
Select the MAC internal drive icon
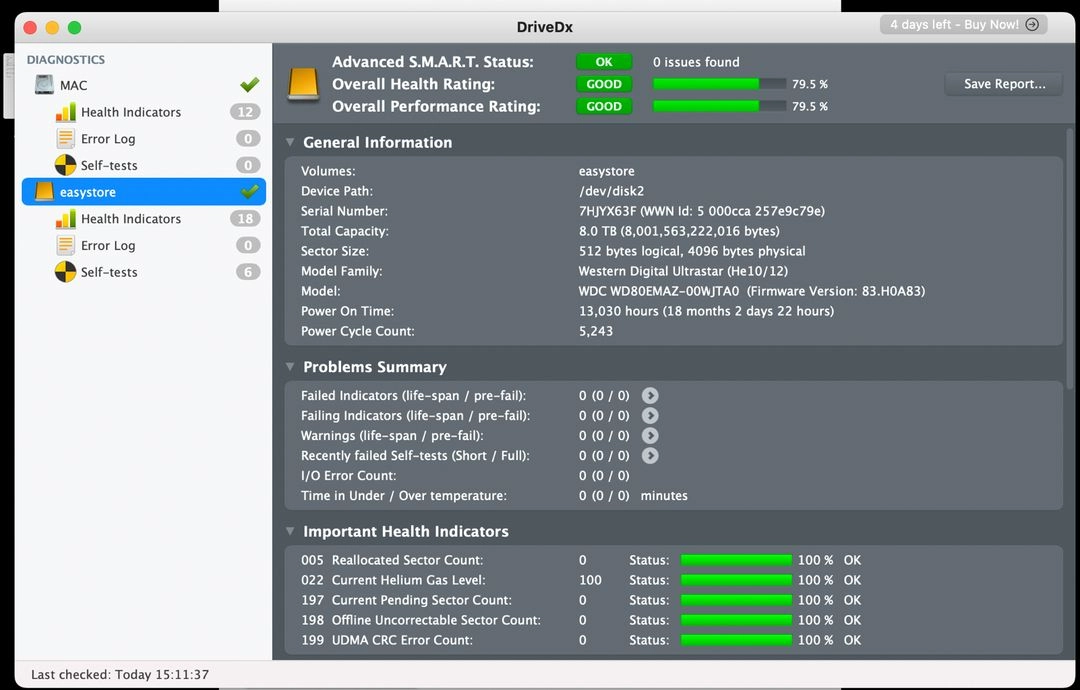tap(44, 85)
